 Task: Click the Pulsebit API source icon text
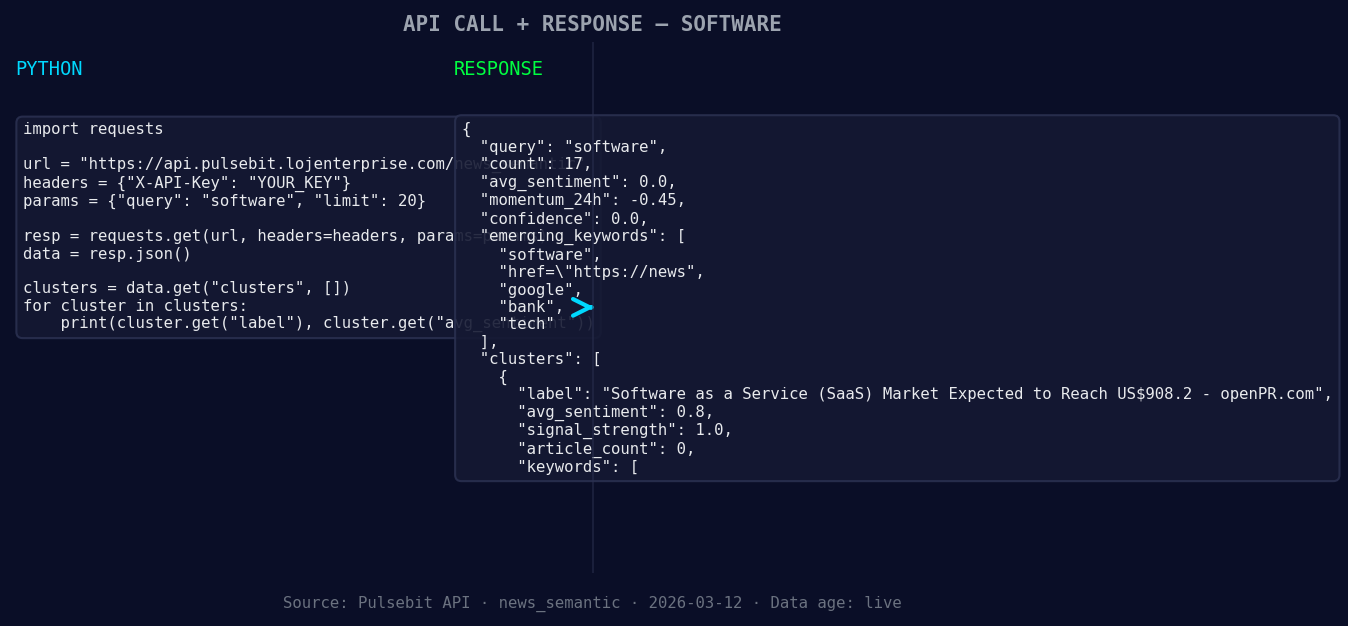pyautogui.click(x=377, y=602)
